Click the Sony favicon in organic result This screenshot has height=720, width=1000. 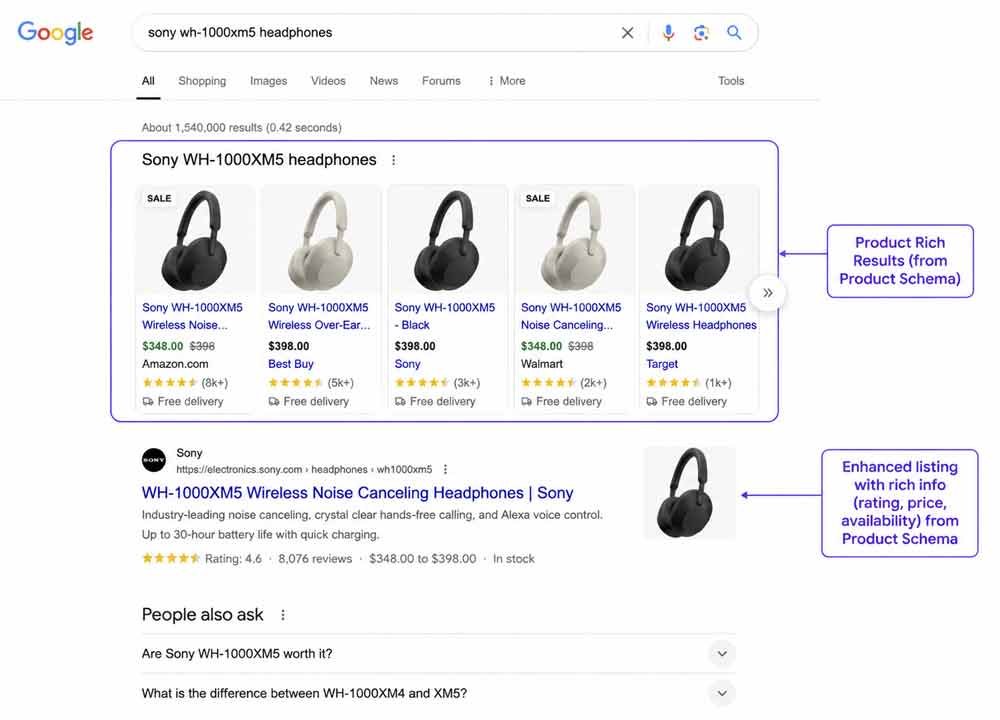coord(154,460)
